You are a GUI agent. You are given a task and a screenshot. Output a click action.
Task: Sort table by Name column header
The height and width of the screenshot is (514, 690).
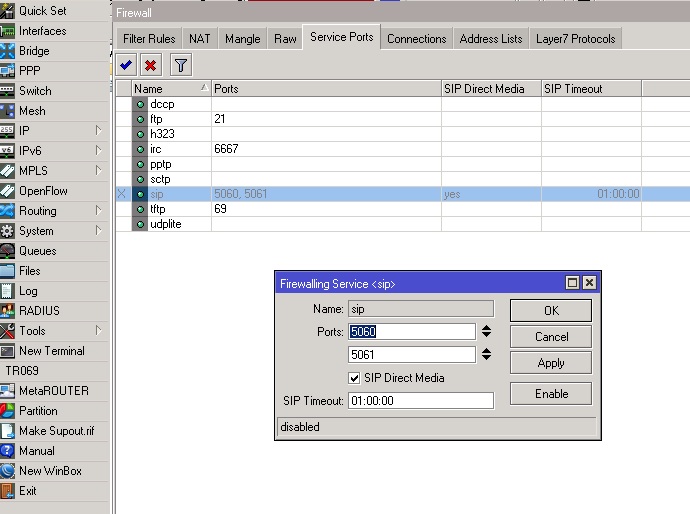172,88
